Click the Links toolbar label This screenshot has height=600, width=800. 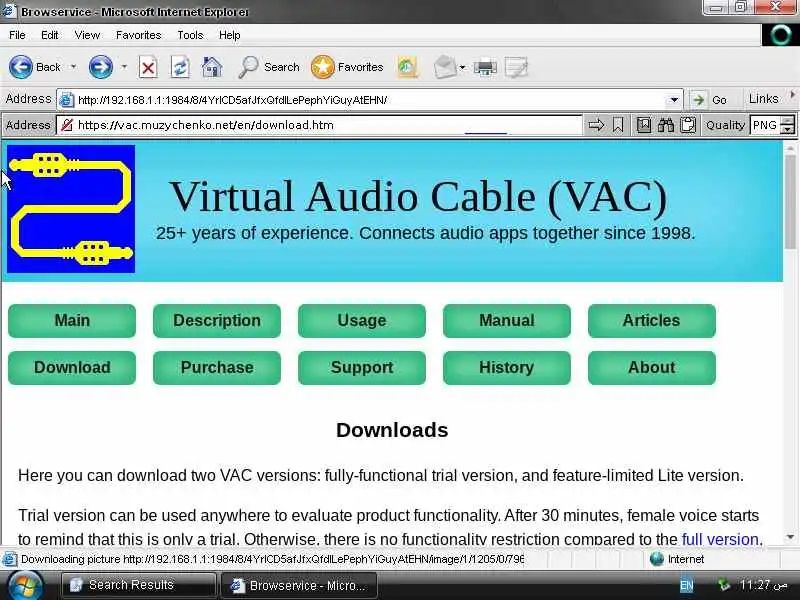[x=763, y=99]
